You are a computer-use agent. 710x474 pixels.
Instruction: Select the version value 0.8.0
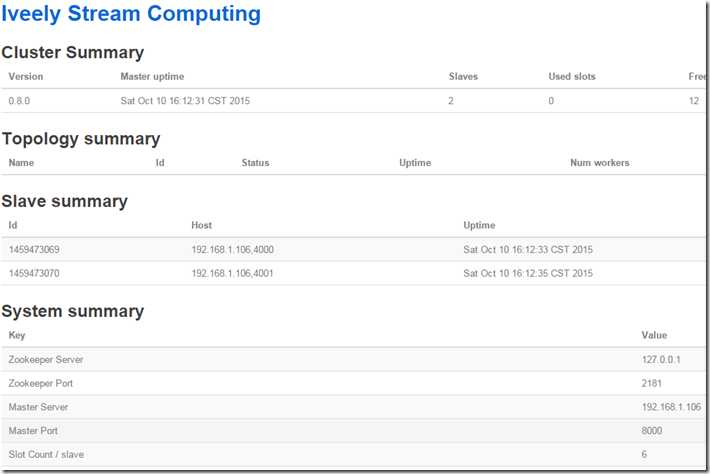pyautogui.click(x=19, y=101)
